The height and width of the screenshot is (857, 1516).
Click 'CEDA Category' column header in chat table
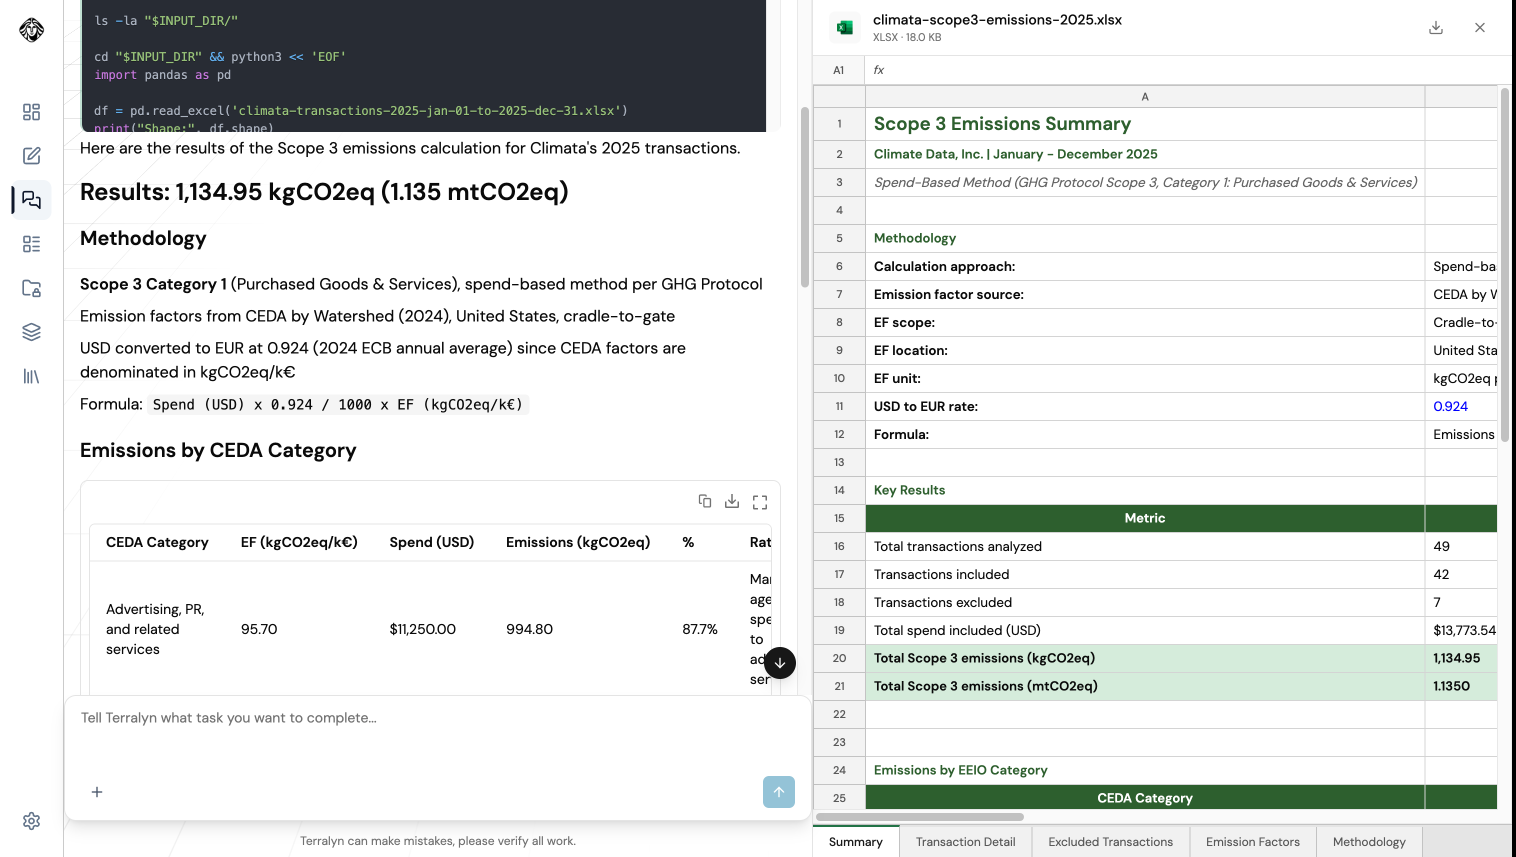157,542
